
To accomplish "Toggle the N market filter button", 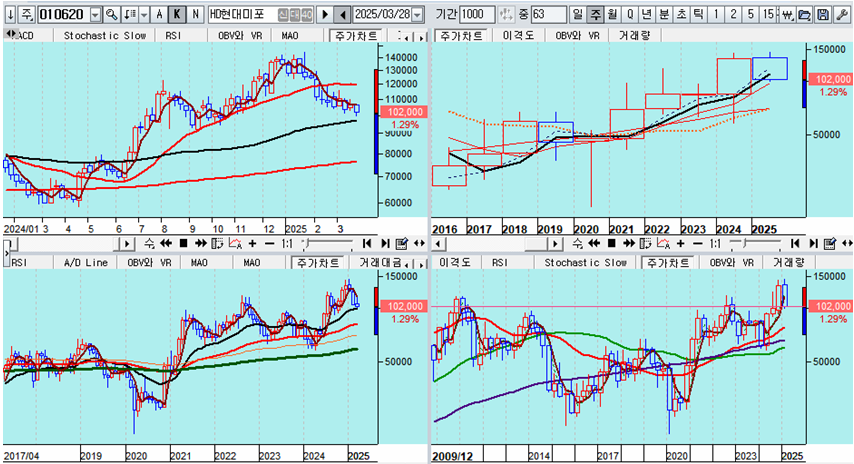I will [x=194, y=15].
